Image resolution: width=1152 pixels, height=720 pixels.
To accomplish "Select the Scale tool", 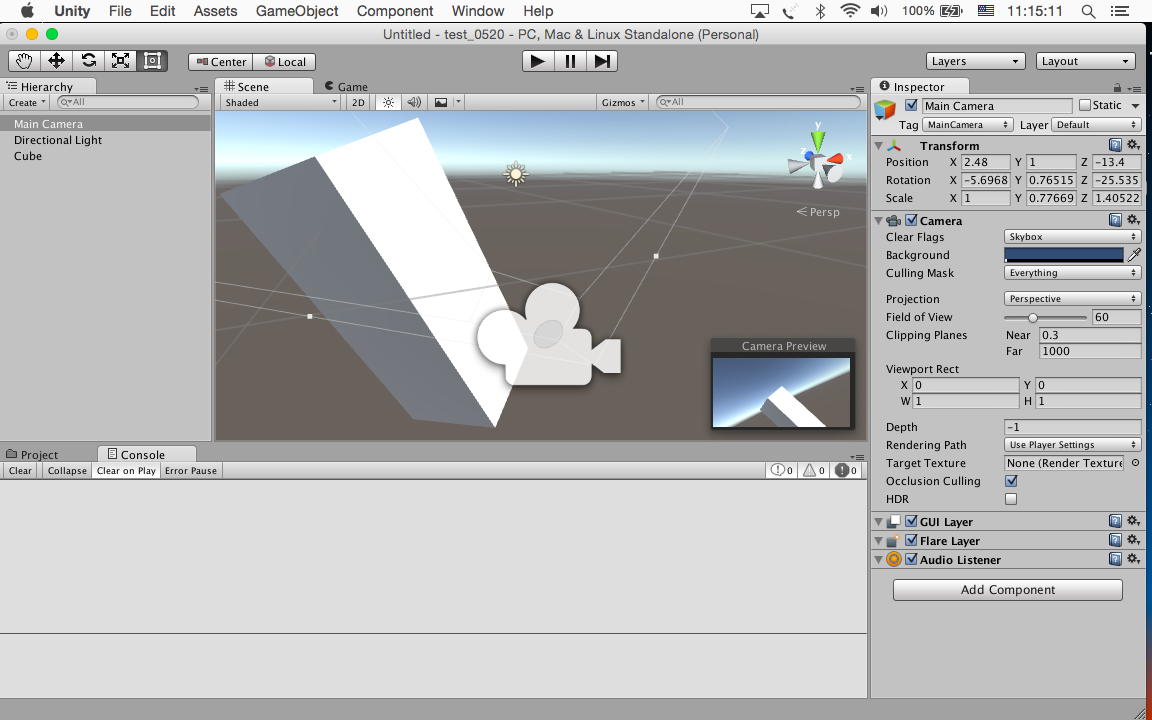I will click(x=120, y=61).
